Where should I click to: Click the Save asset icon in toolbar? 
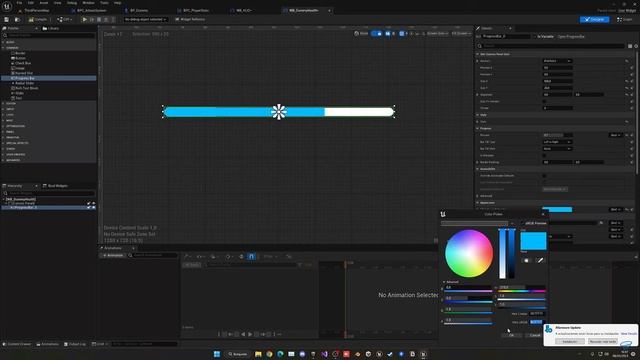[7, 20]
